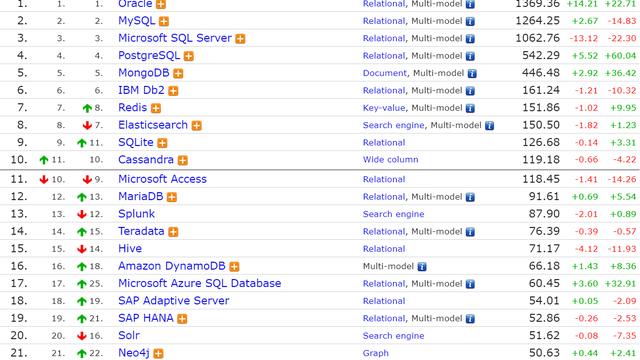
Task: Open the Microsoft Access database link
Action: click(x=162, y=179)
